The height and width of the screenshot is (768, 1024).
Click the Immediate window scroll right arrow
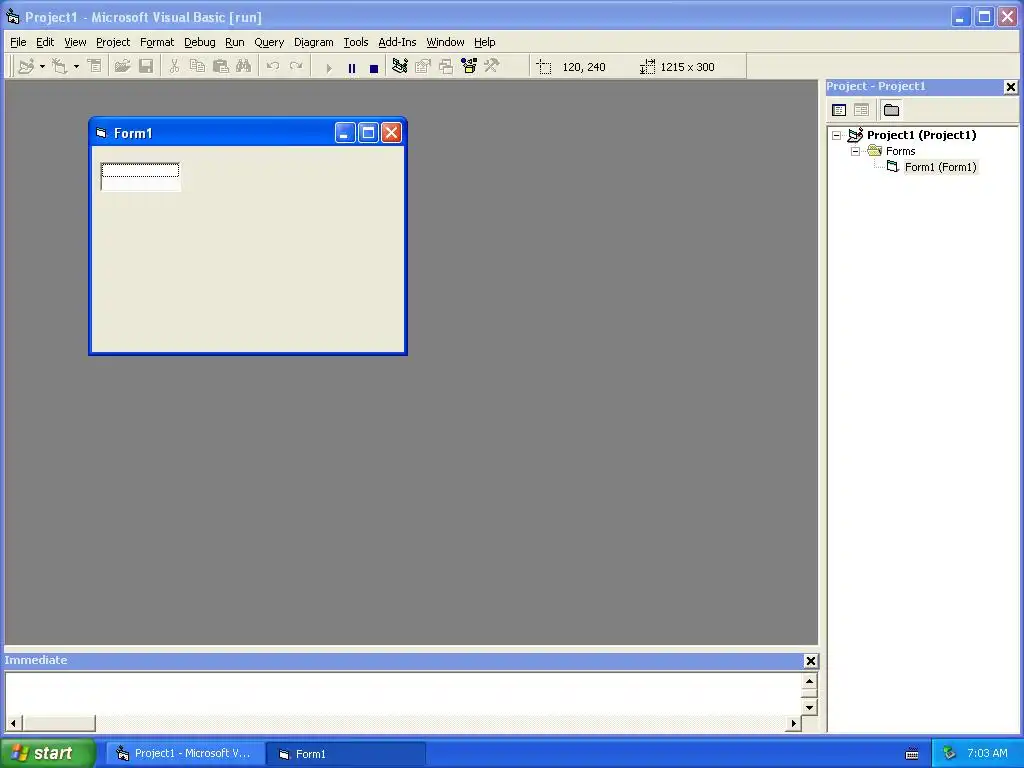coord(793,723)
